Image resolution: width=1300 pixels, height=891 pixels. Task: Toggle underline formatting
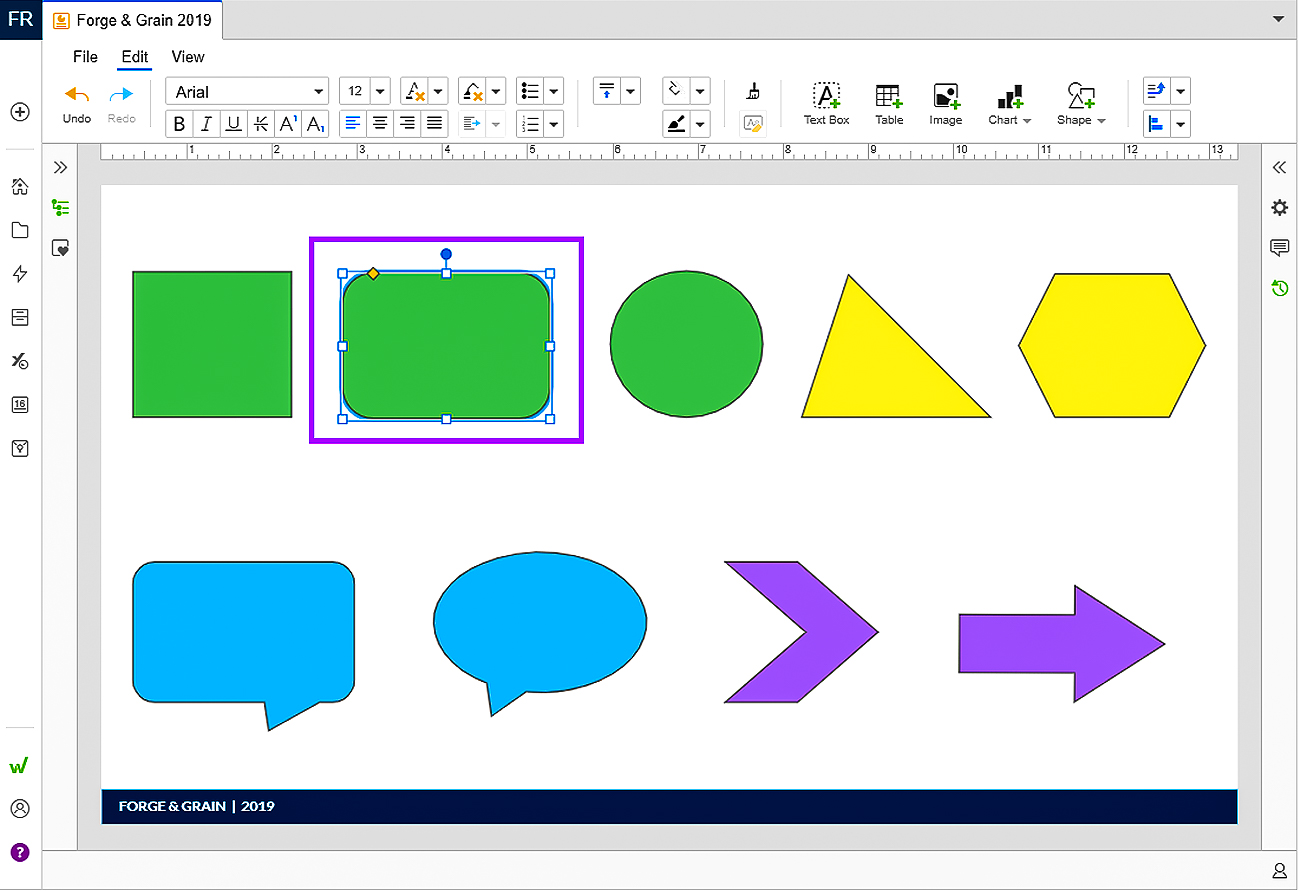(x=234, y=124)
